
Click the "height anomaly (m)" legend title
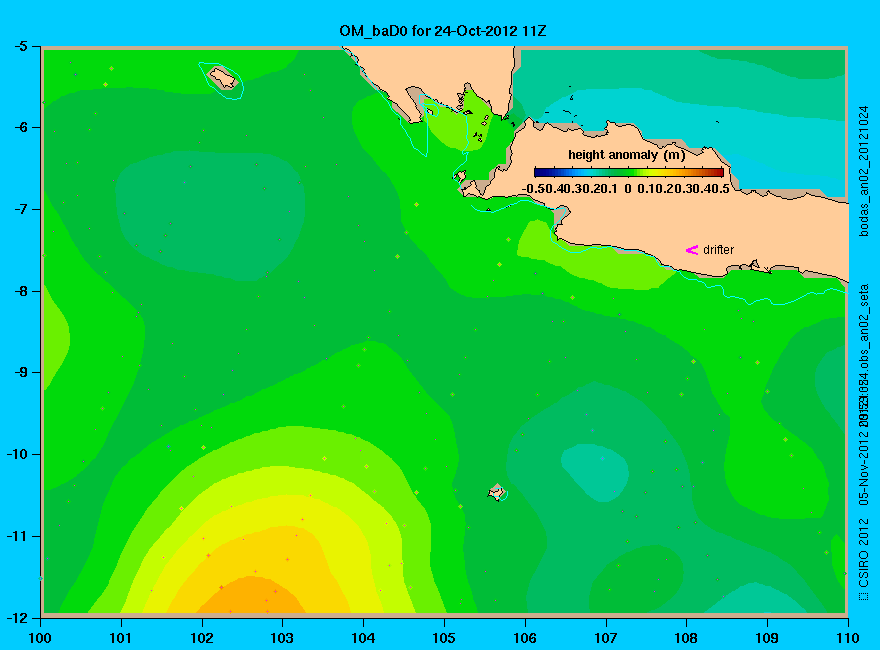pyautogui.click(x=626, y=155)
